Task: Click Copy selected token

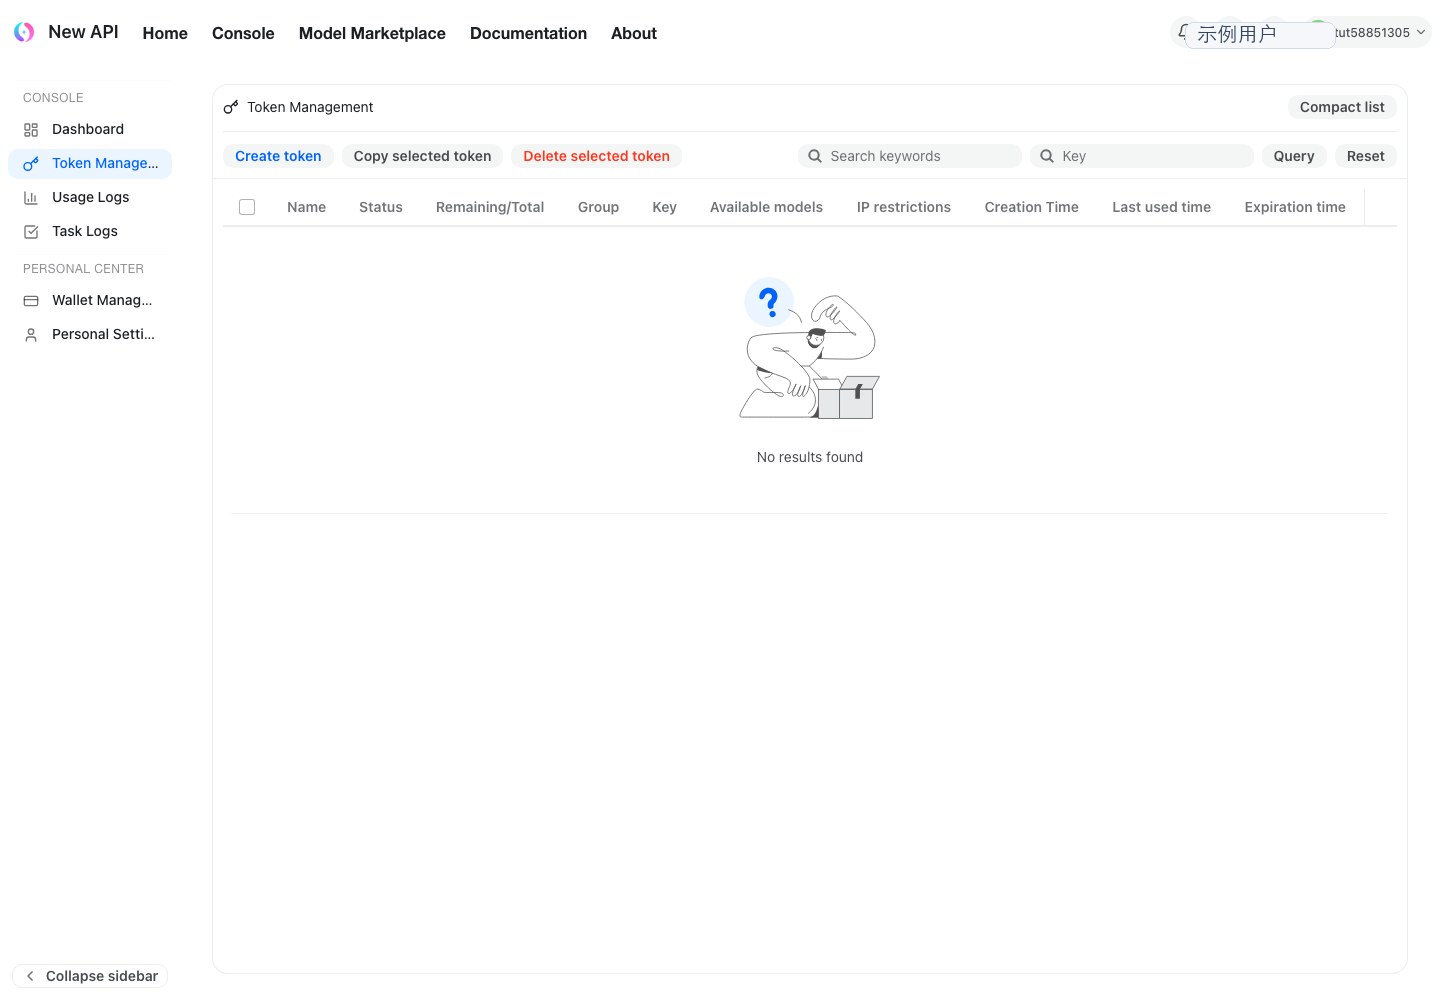Action: 422,156
